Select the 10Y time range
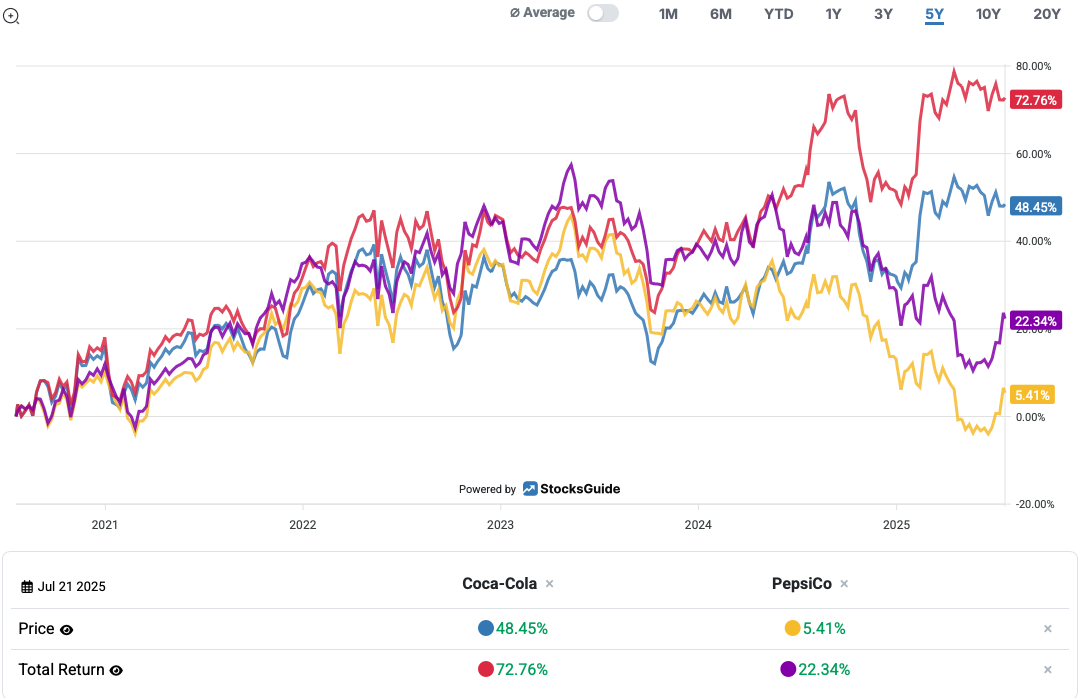 tap(987, 14)
